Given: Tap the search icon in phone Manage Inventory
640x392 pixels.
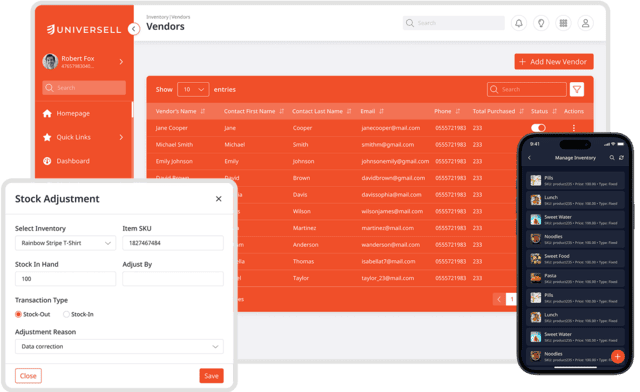Looking at the screenshot, I should (x=612, y=158).
